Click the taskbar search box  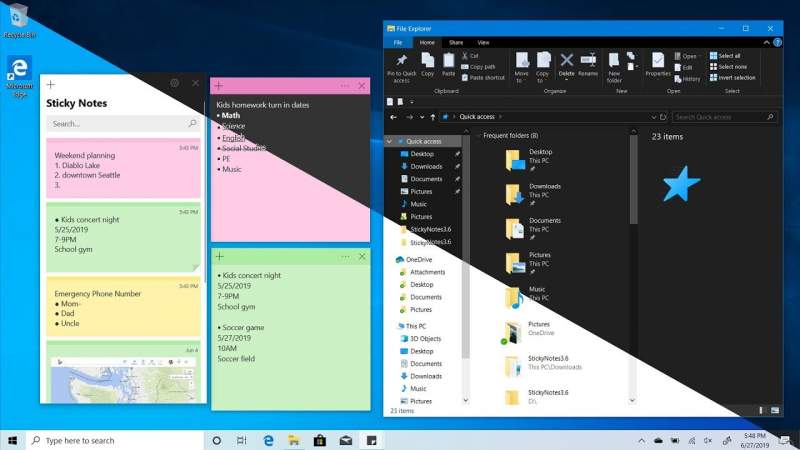(115, 440)
